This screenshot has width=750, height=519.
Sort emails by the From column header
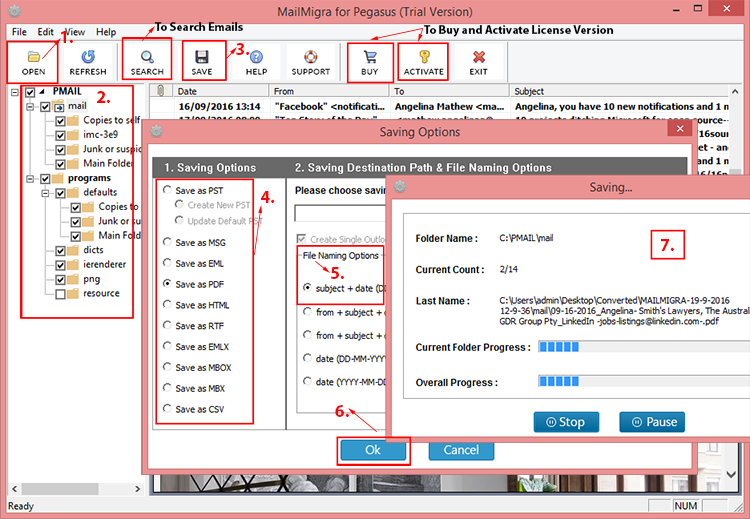point(330,90)
